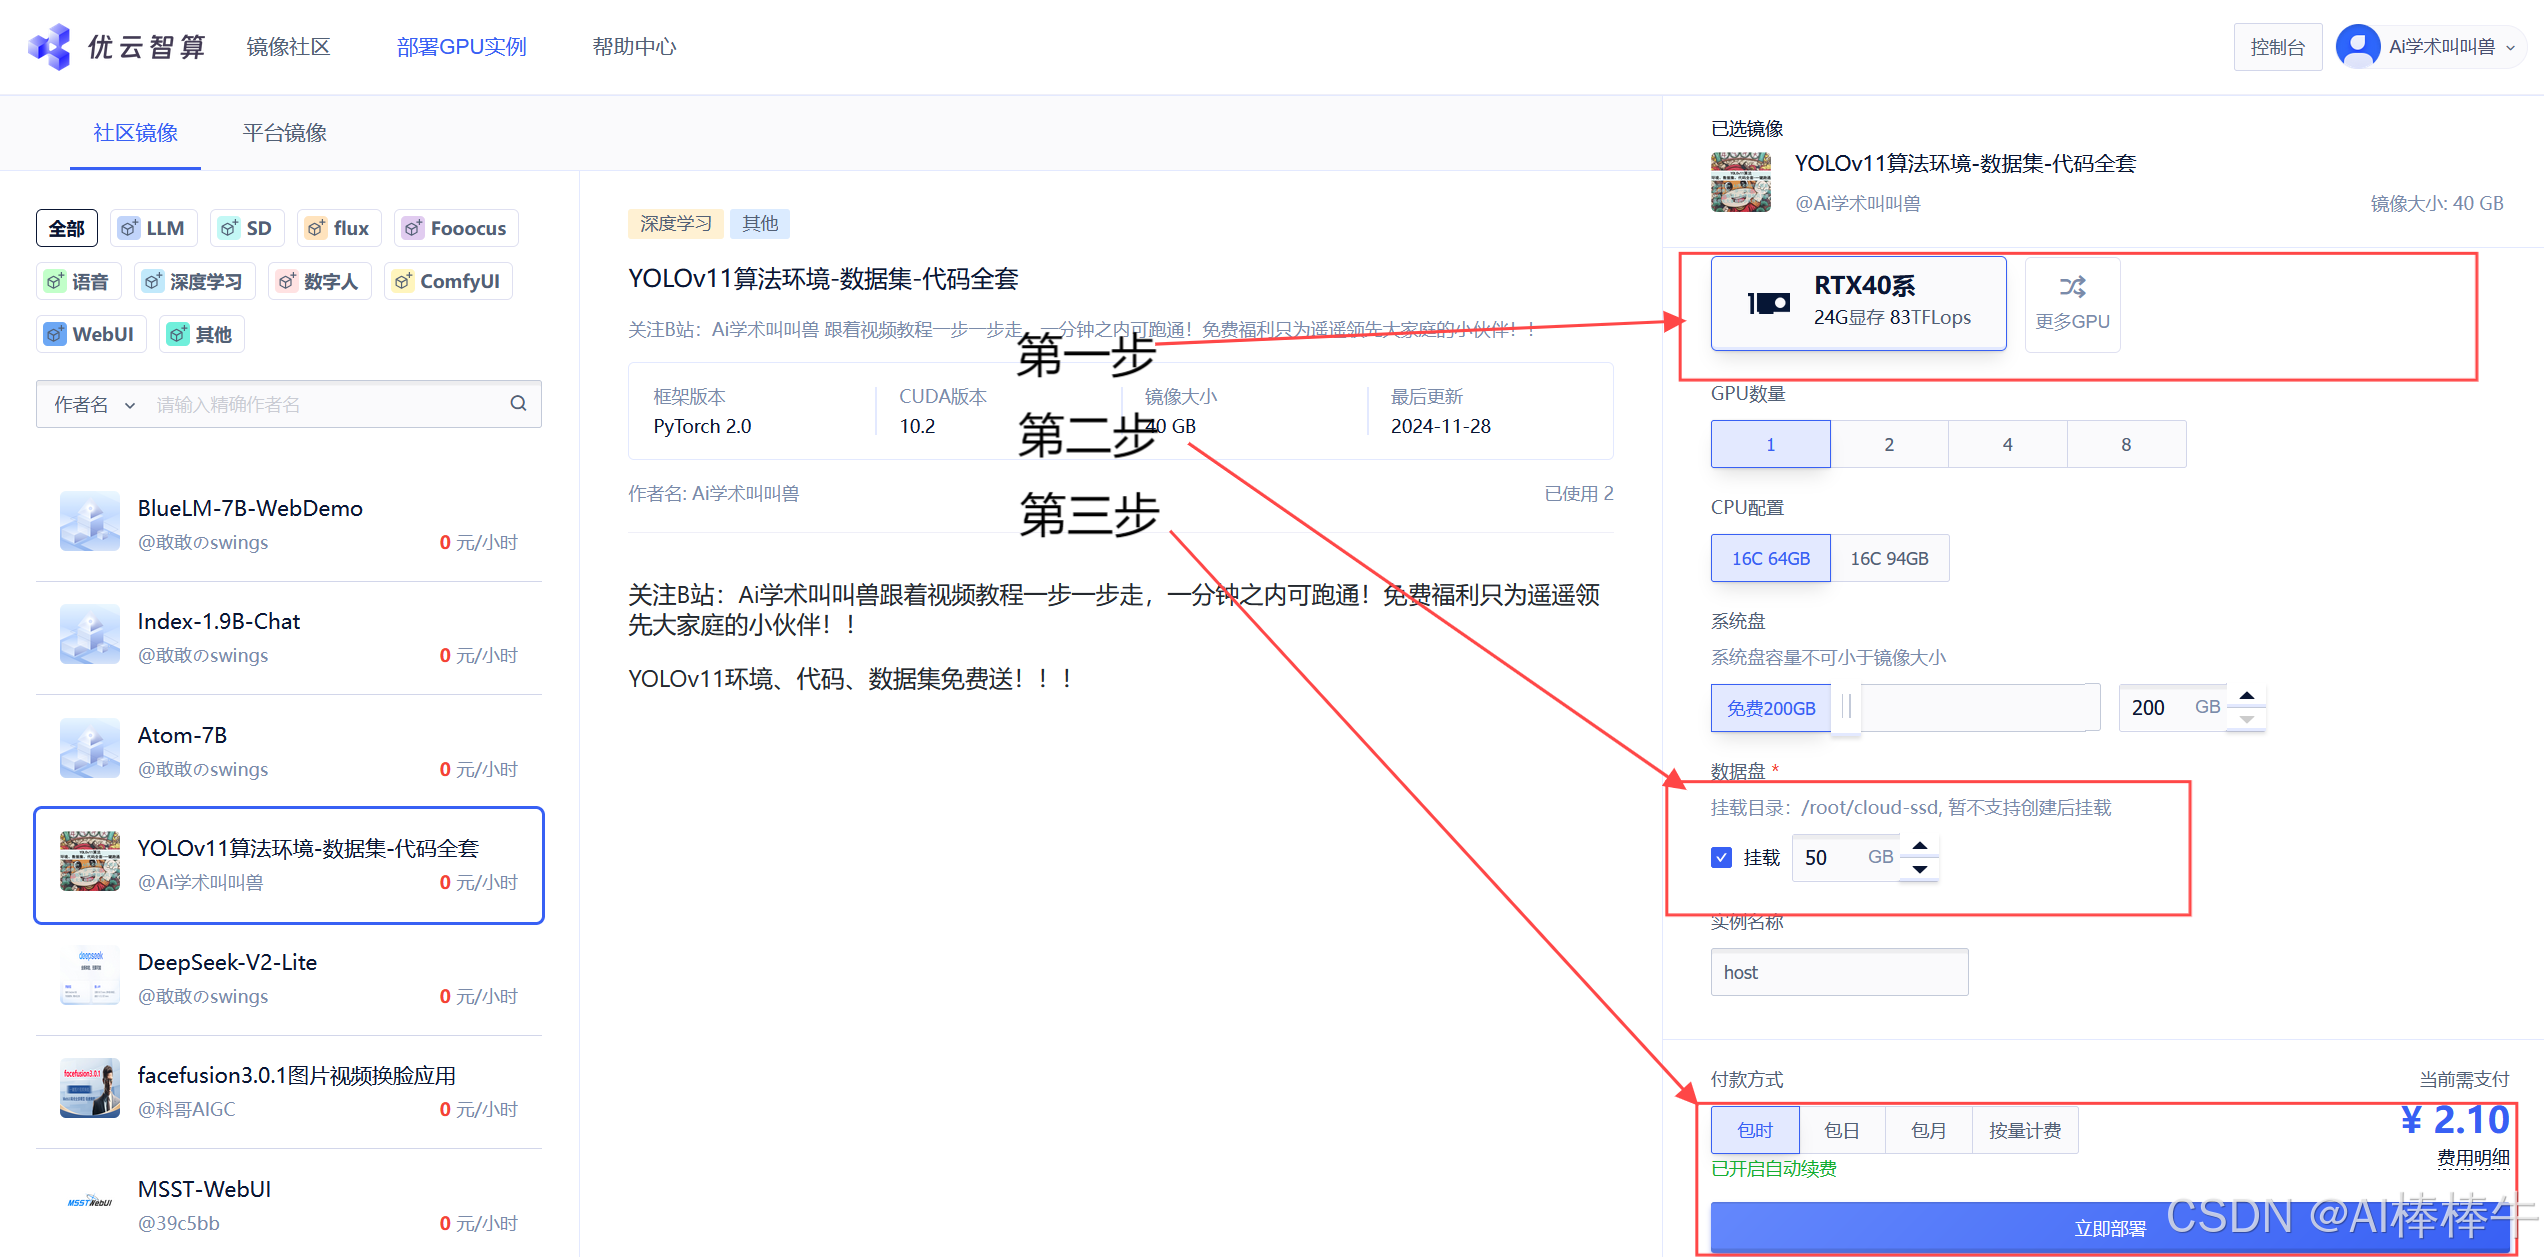
Task: Switch to the 平台镜像 tab
Action: [284, 133]
